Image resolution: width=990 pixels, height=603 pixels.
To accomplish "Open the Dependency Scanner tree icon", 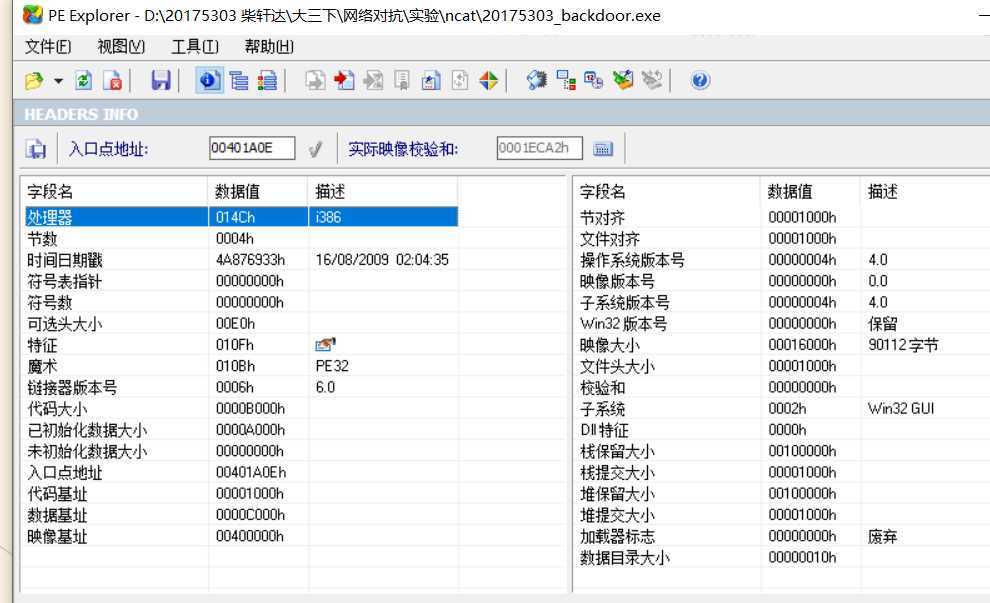I will 566,81.
